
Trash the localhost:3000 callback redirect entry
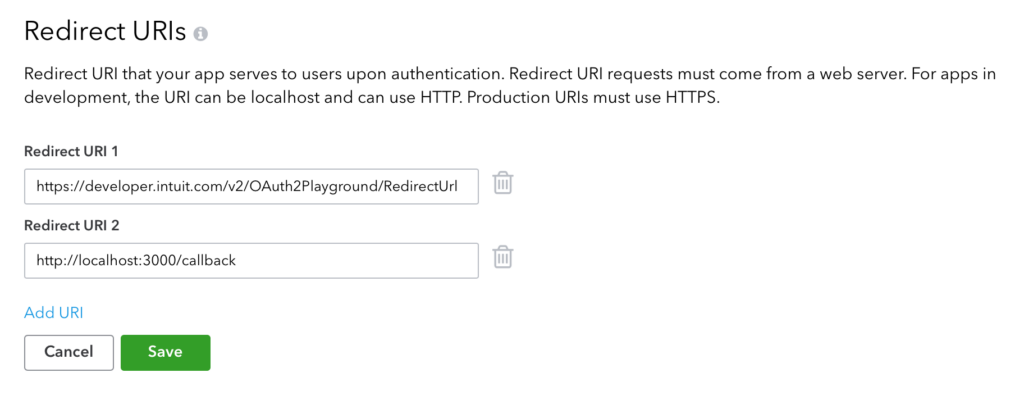coord(502,257)
